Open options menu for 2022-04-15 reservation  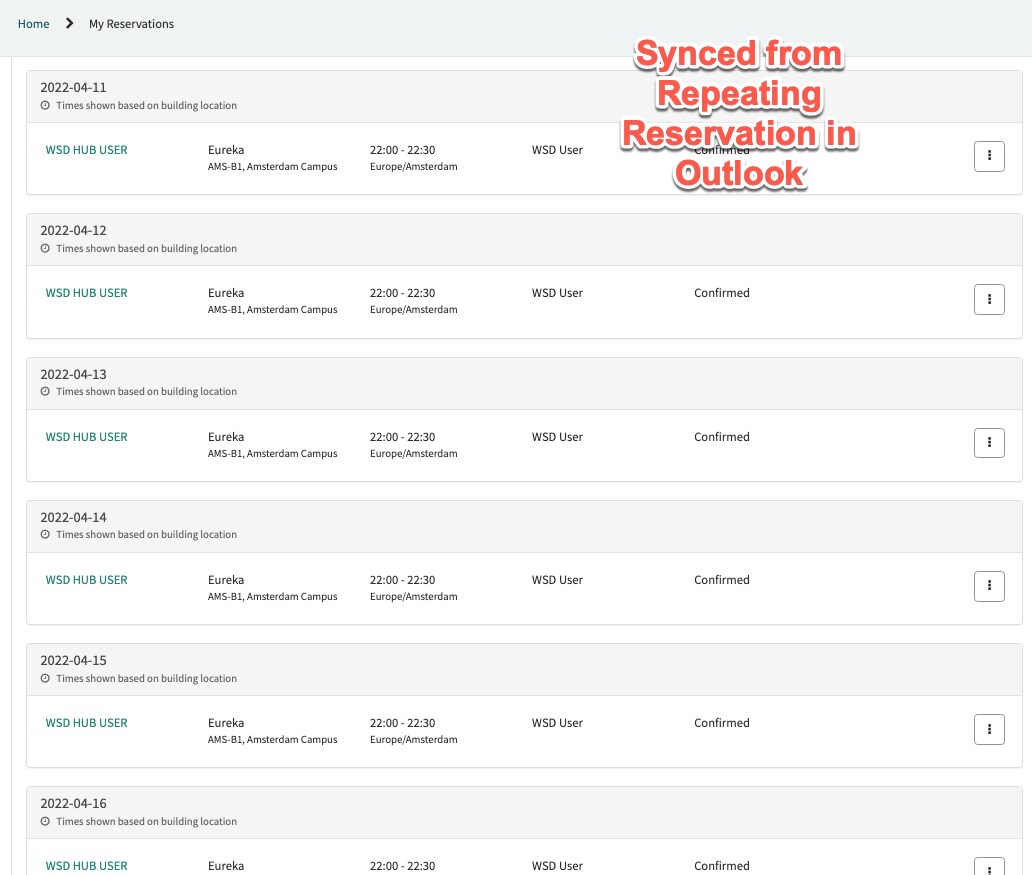point(989,729)
